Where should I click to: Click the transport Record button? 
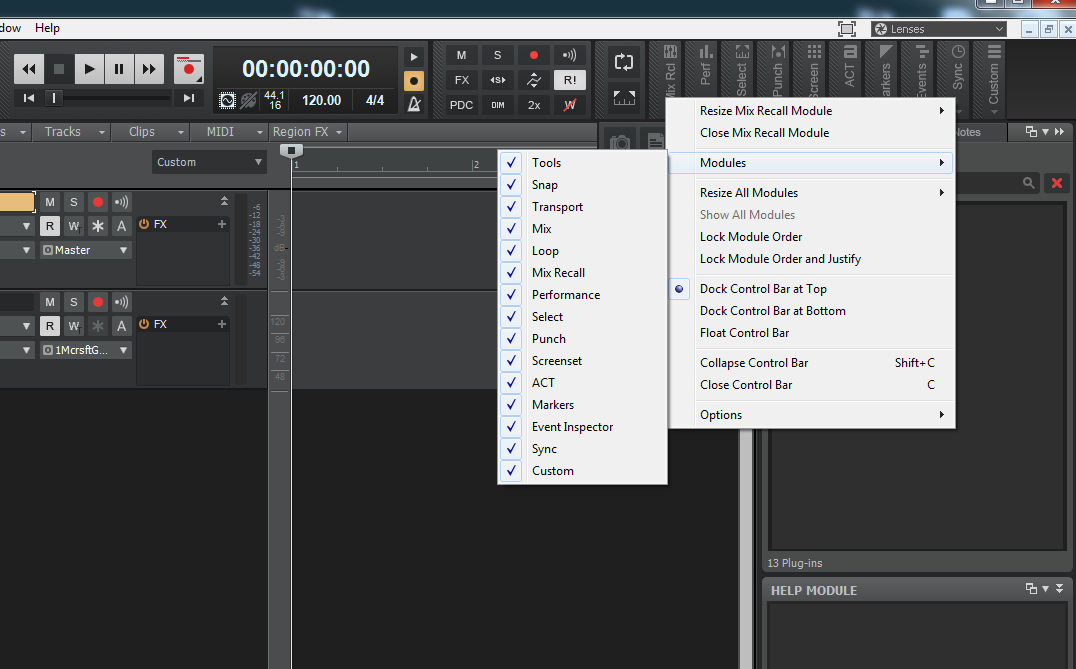187,69
